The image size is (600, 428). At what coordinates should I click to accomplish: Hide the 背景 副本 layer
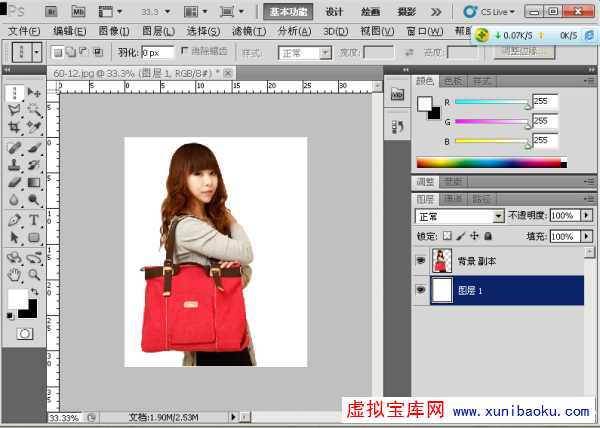pyautogui.click(x=420, y=262)
